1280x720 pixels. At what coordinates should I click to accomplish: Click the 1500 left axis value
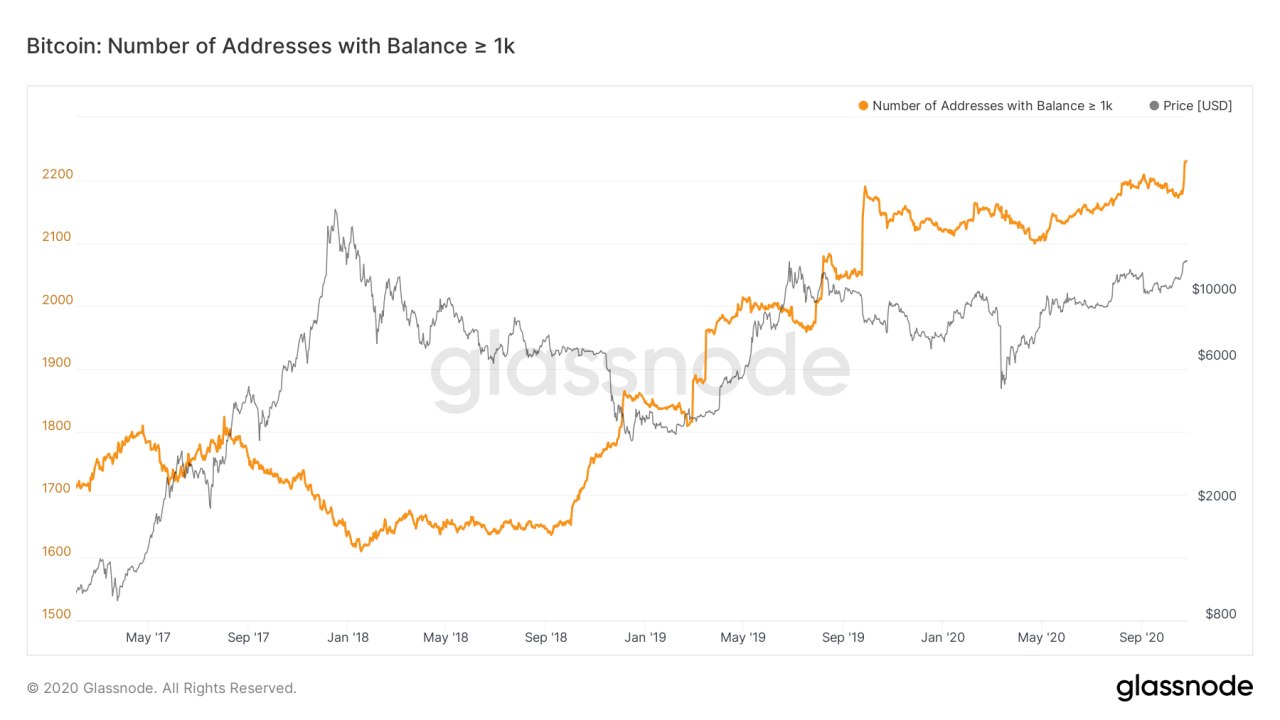click(x=58, y=614)
